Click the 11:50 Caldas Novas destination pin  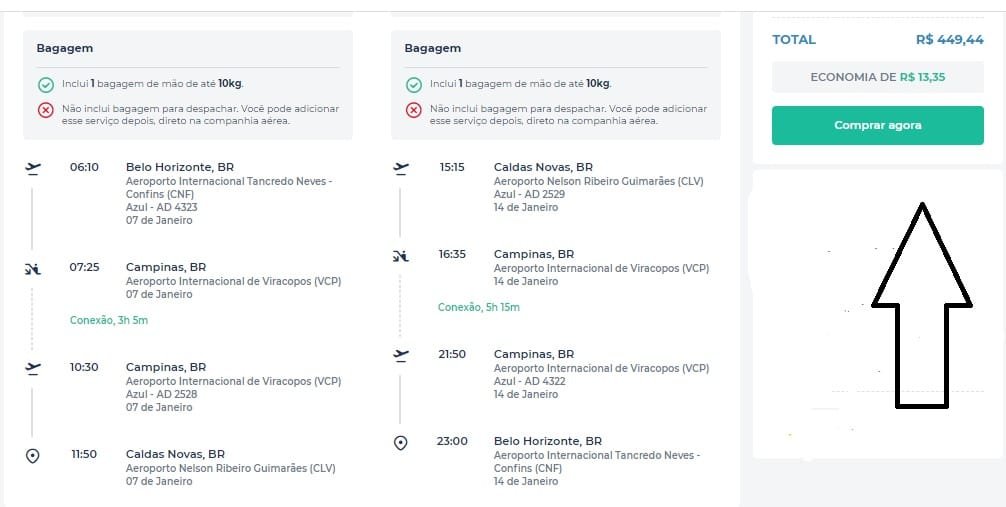point(33,456)
